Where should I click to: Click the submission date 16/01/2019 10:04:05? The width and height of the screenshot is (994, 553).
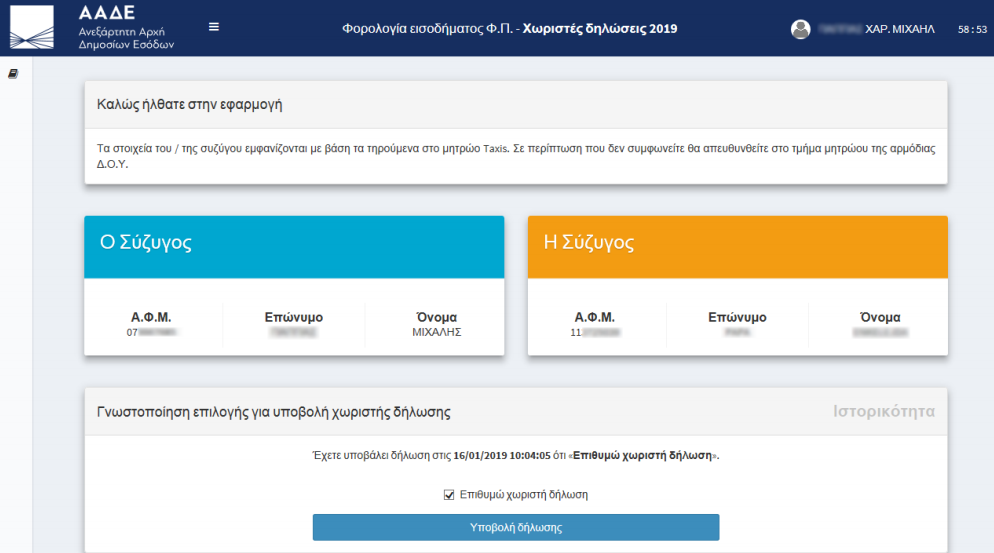[502, 455]
